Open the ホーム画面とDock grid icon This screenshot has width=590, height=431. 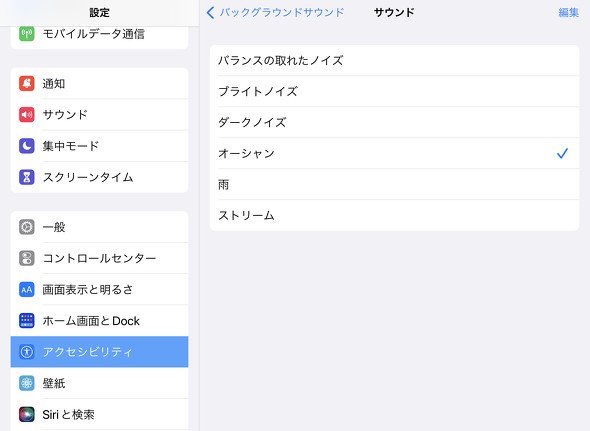(x=27, y=321)
